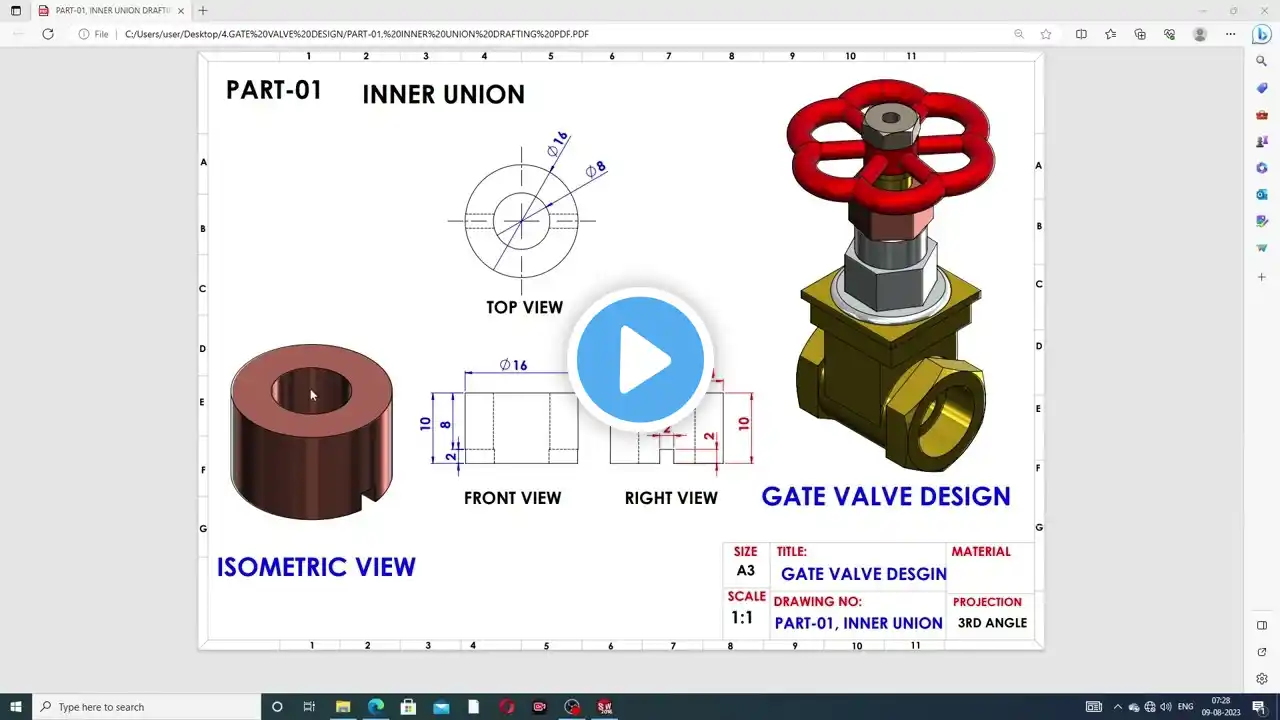Click the "INNER UNION" drawing heading
1280x720 pixels.
tap(443, 94)
